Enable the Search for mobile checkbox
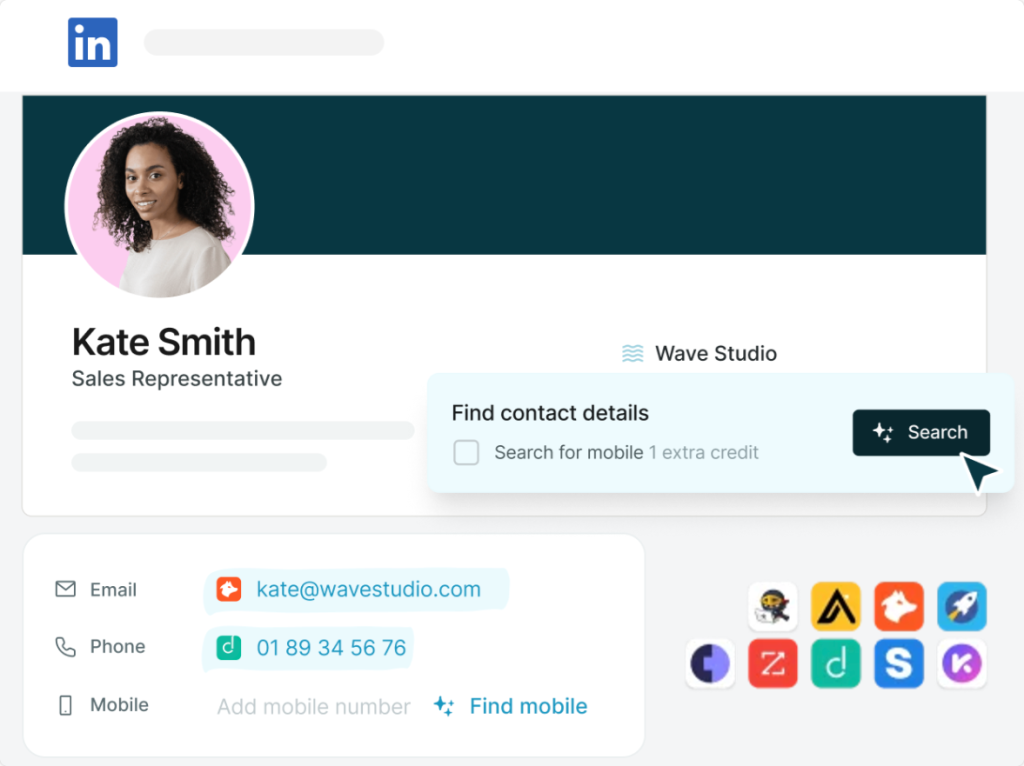1024x766 pixels. [x=466, y=452]
